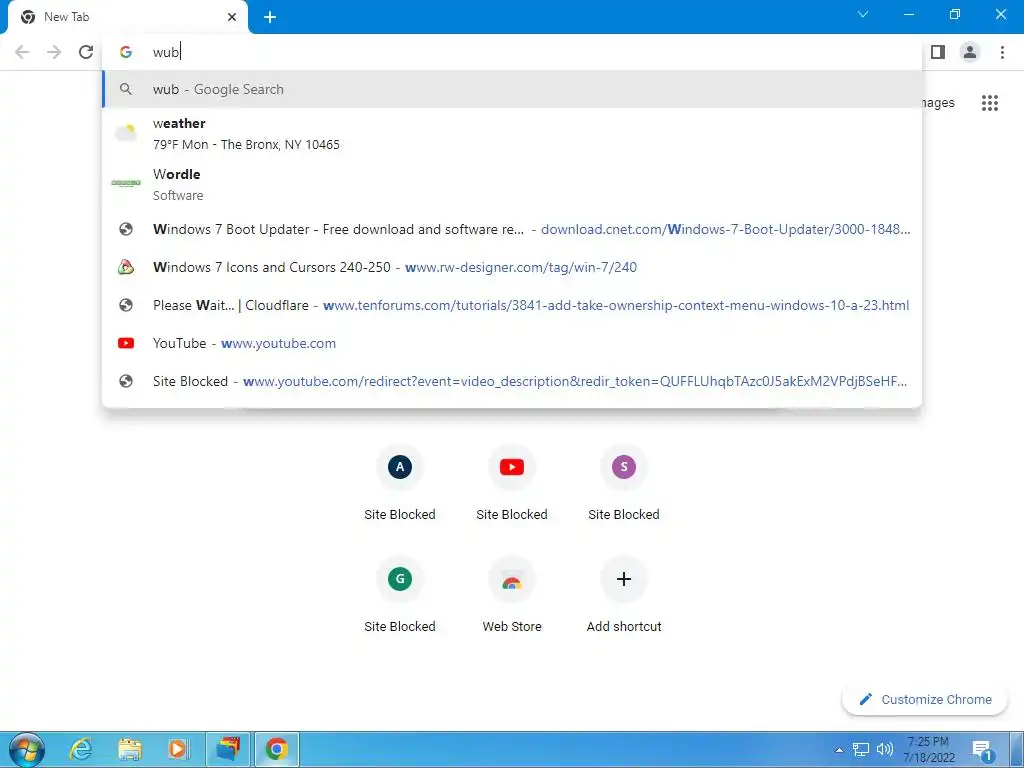Open Chrome's three-dot menu
The image size is (1024, 768).
(x=1002, y=52)
